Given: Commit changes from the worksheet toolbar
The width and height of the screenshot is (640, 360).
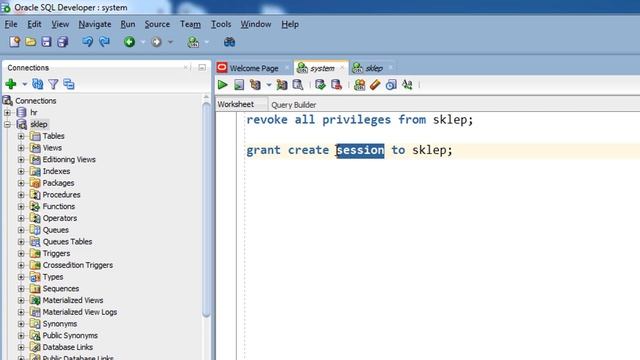Looking at the screenshot, I should [320, 85].
